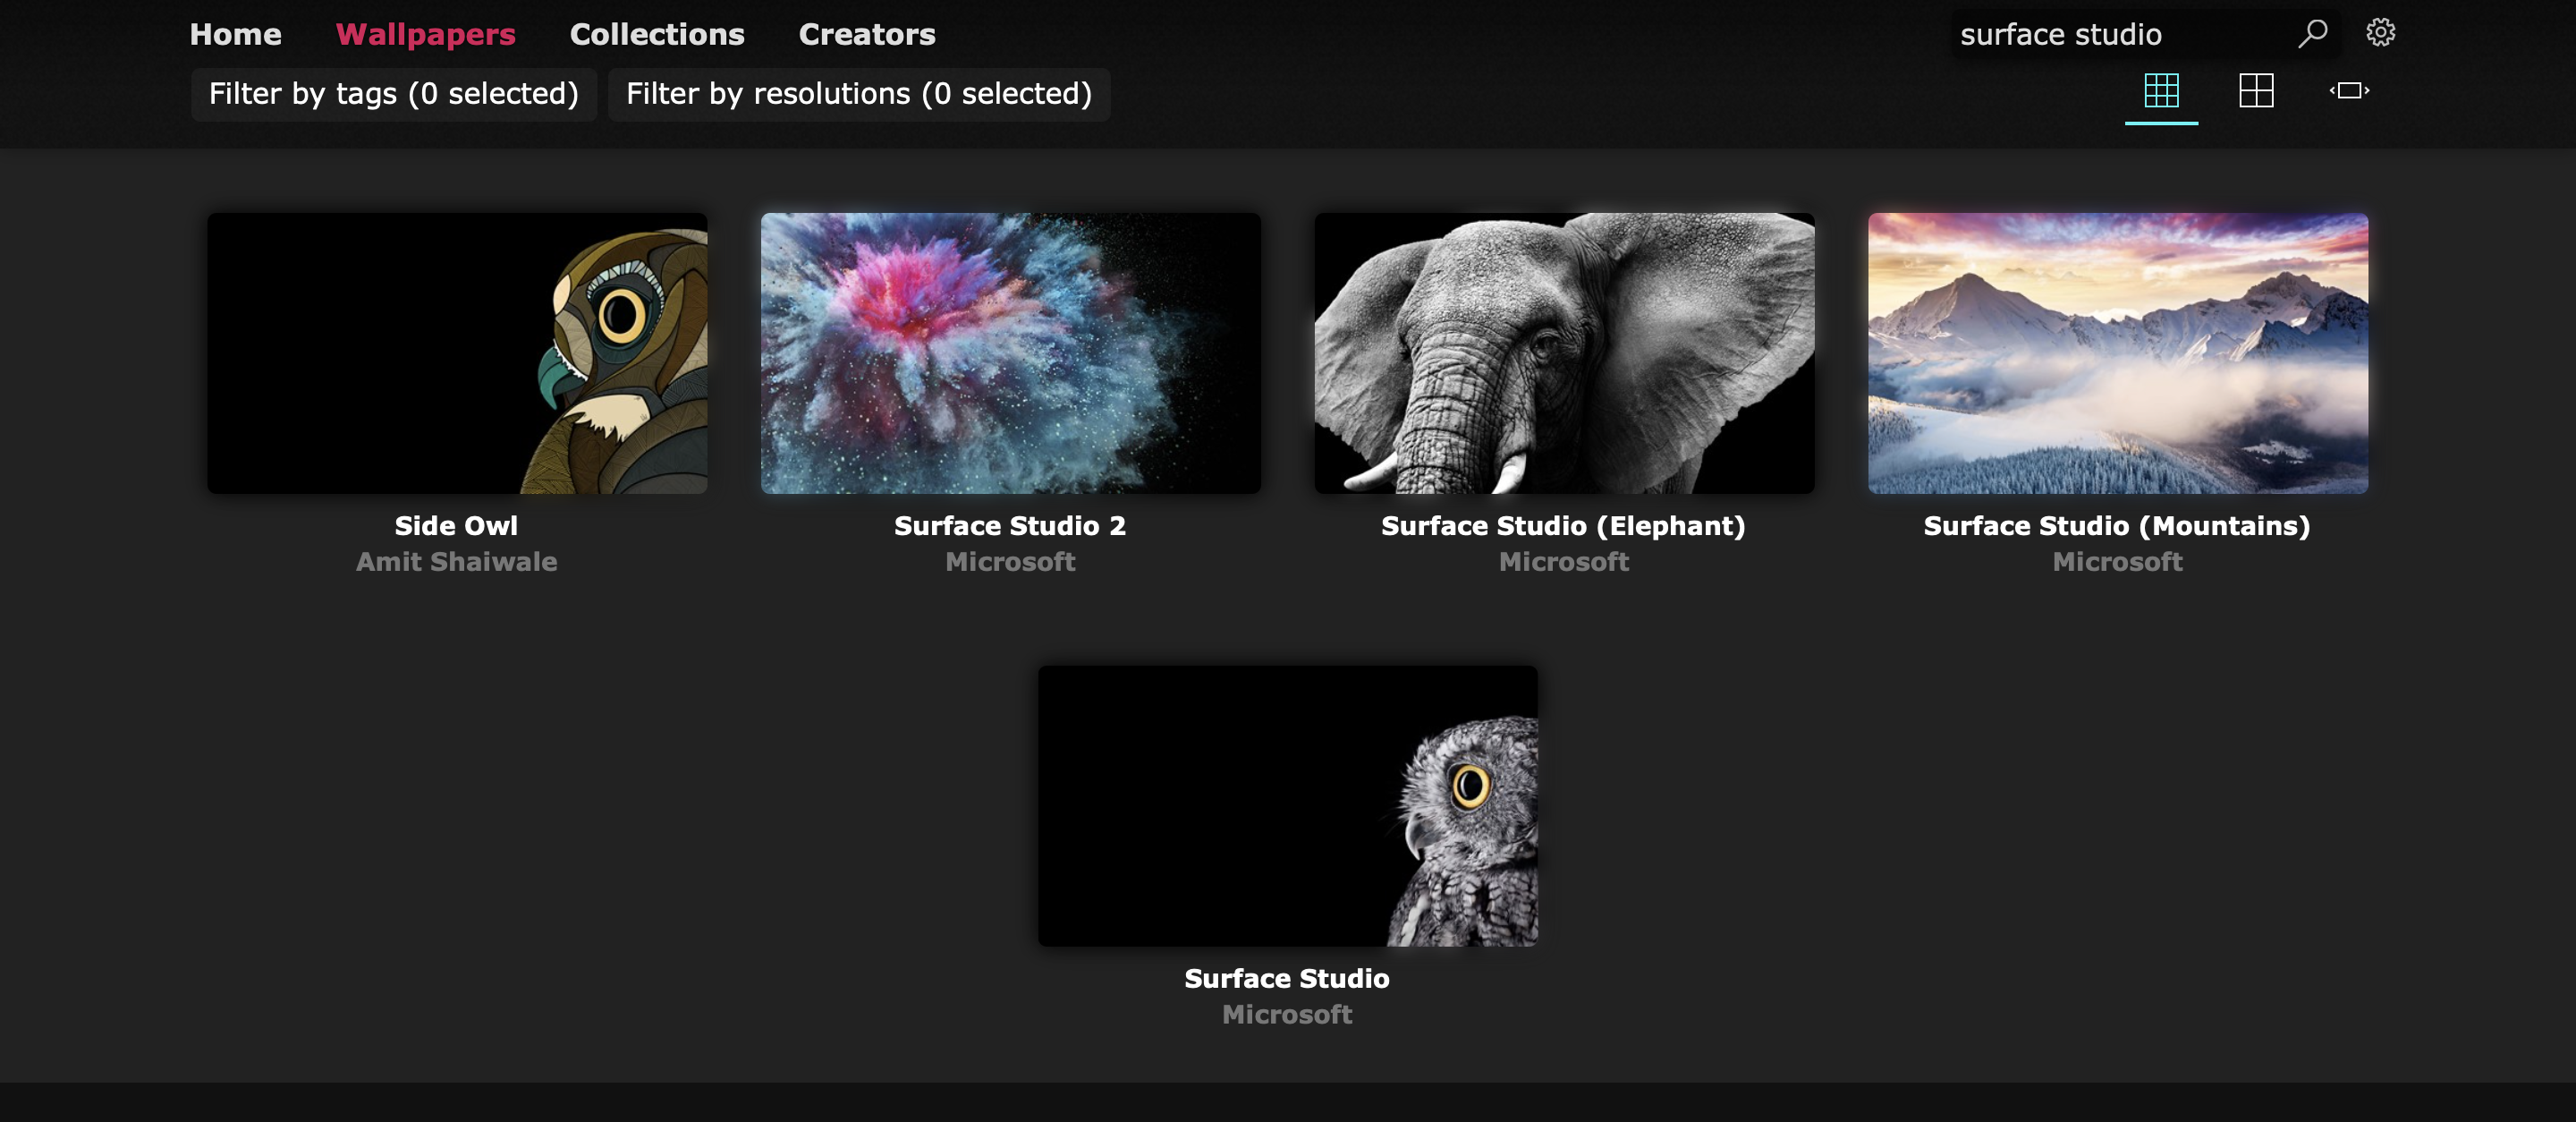Image resolution: width=2576 pixels, height=1122 pixels.
Task: Click the bottom 'Surface Studio' title
Action: [1287, 979]
